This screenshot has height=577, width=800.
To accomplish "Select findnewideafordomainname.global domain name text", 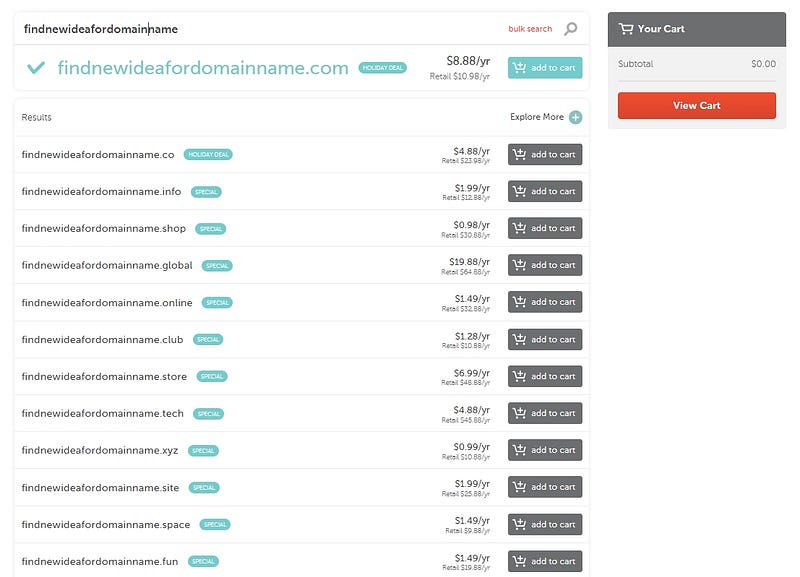I will (107, 265).
